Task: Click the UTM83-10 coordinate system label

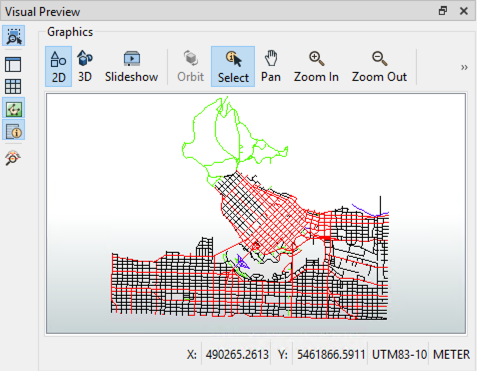Action: [399, 354]
